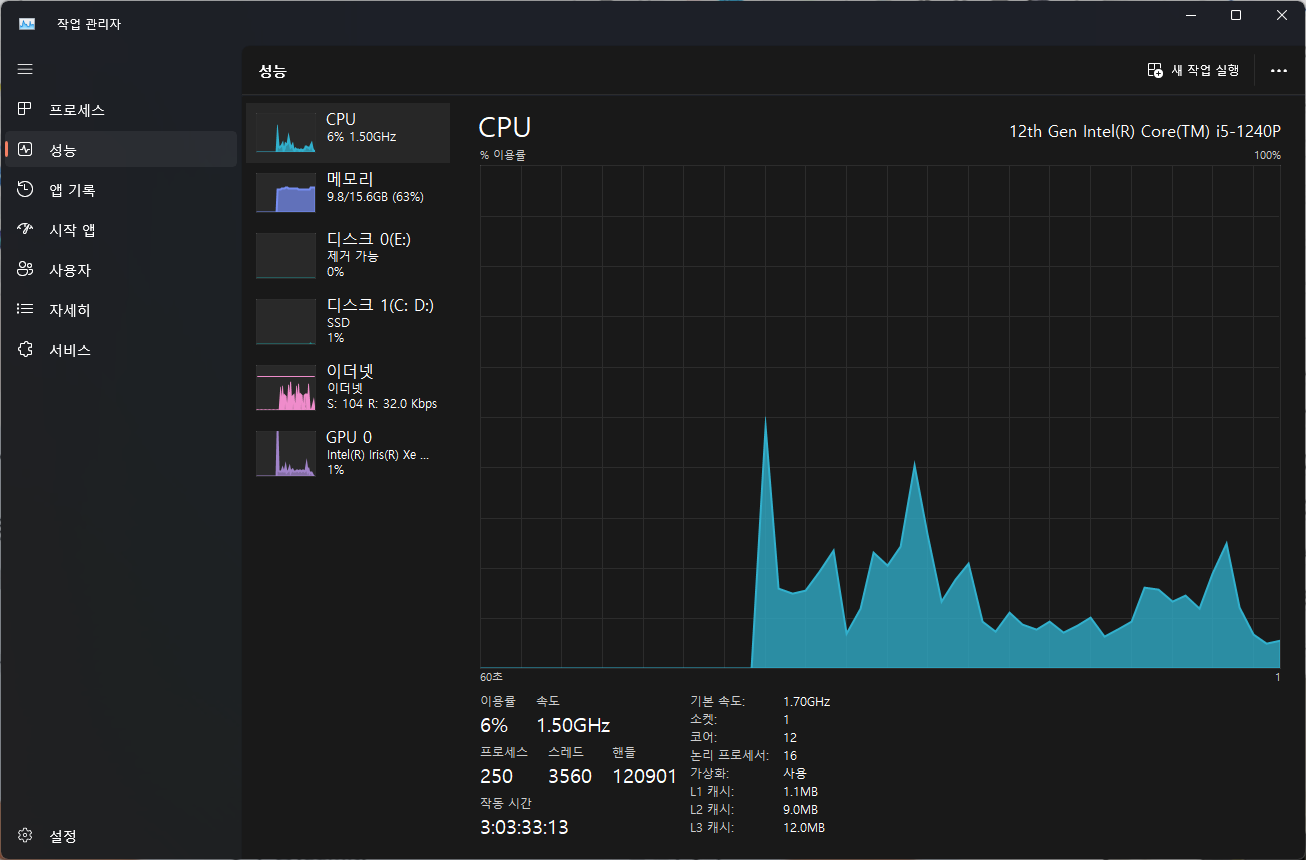Select the 디스크 0(E:) mini graph
This screenshot has width=1306, height=860.
click(285, 255)
